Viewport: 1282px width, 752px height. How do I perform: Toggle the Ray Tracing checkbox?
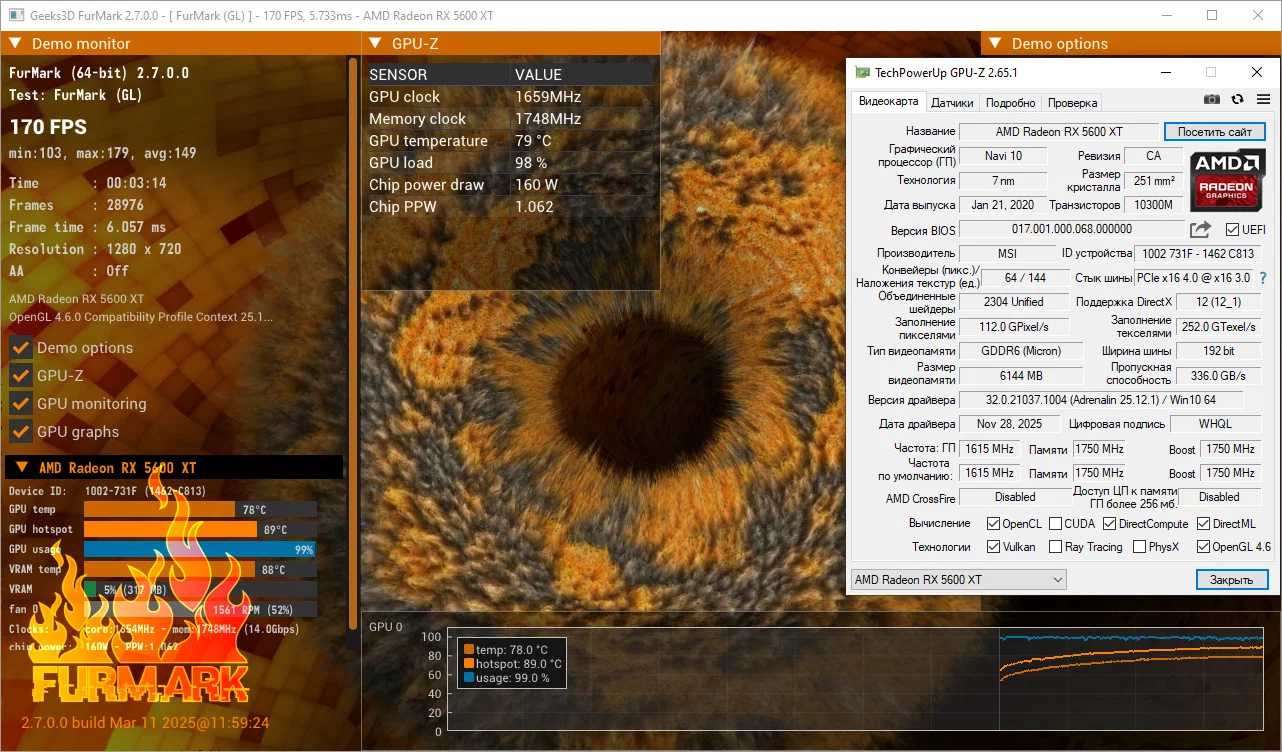(x=1055, y=547)
